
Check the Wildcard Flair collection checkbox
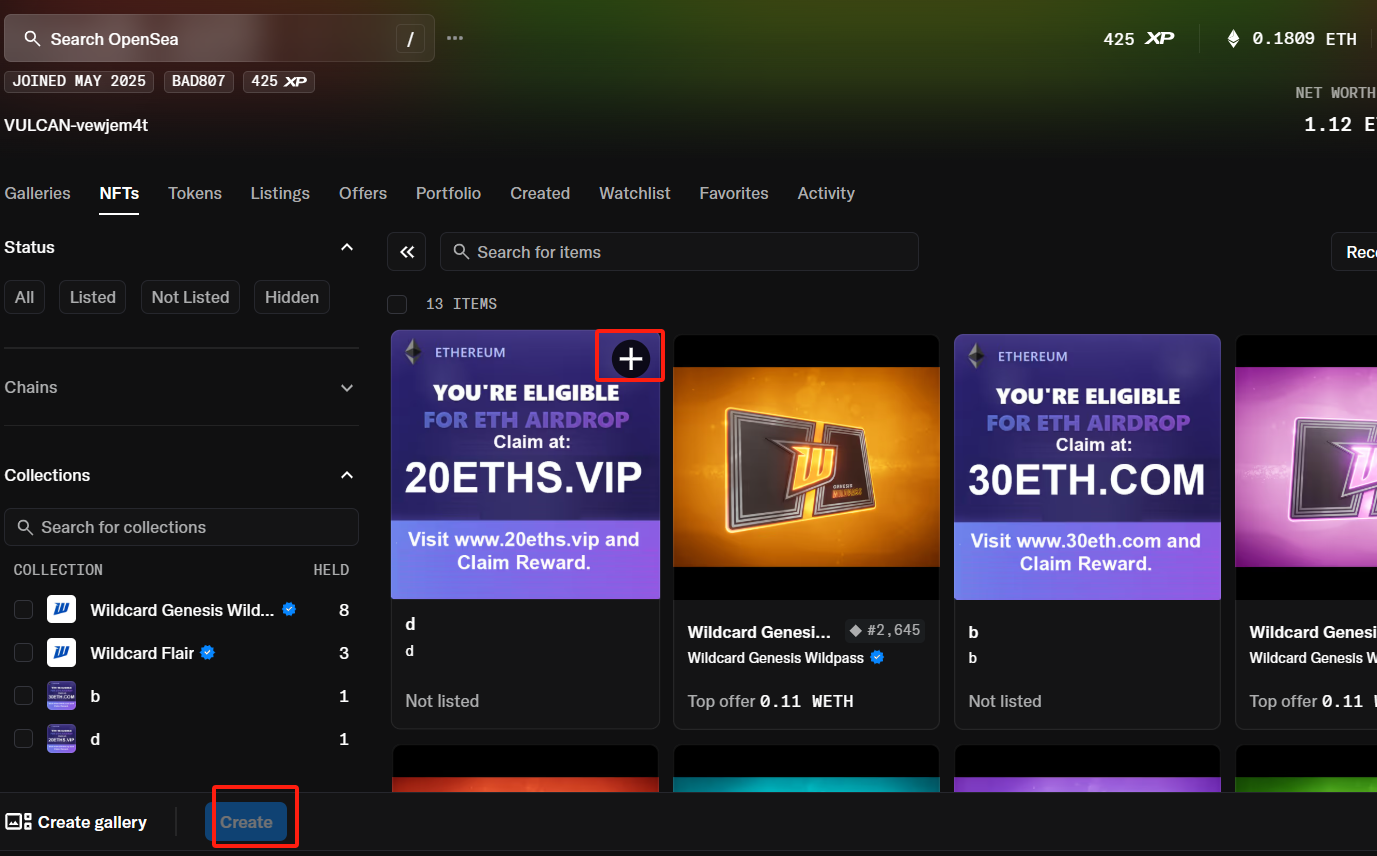24,653
